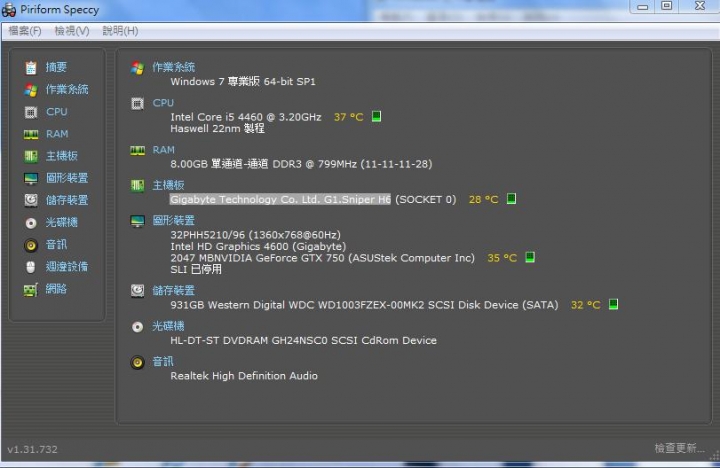Click the Realtek High Definition Audio text
This screenshot has height=468, width=720.
tap(244, 376)
